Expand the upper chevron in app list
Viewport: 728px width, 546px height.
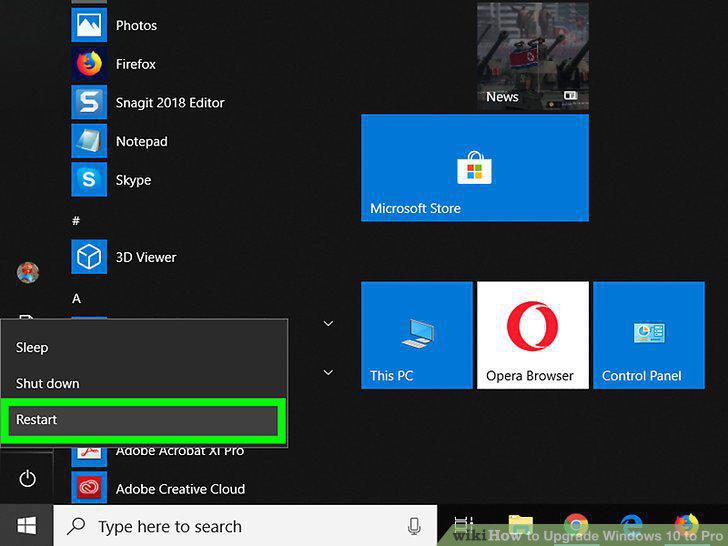[x=328, y=324]
